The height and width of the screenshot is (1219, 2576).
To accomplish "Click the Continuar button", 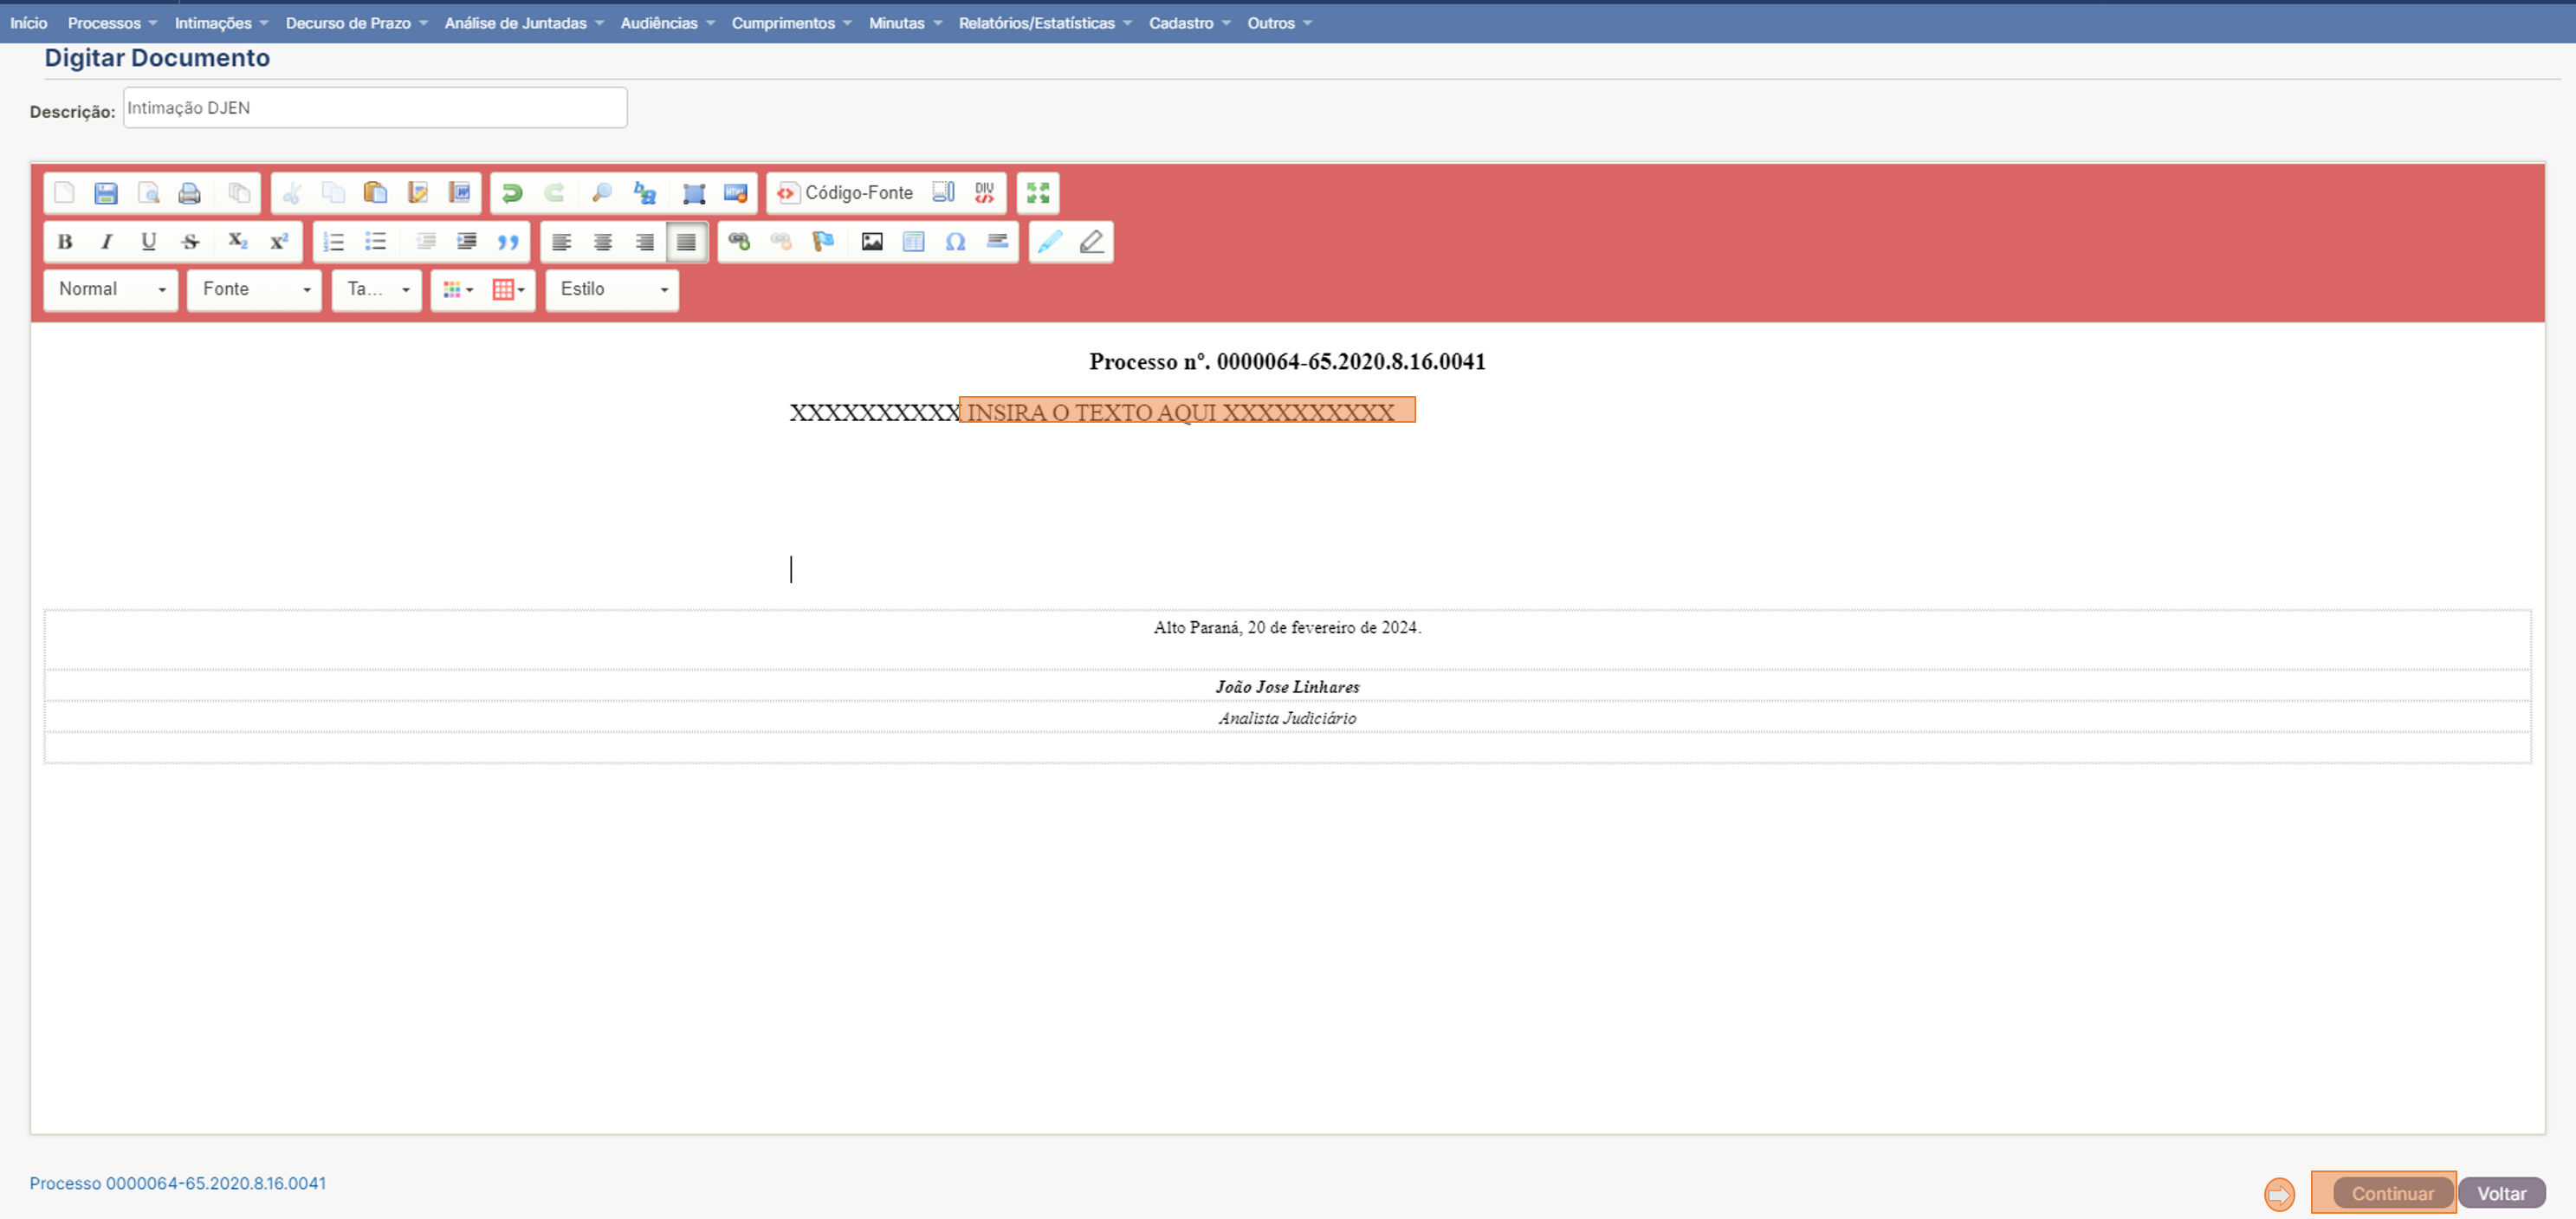I will click(2392, 1193).
